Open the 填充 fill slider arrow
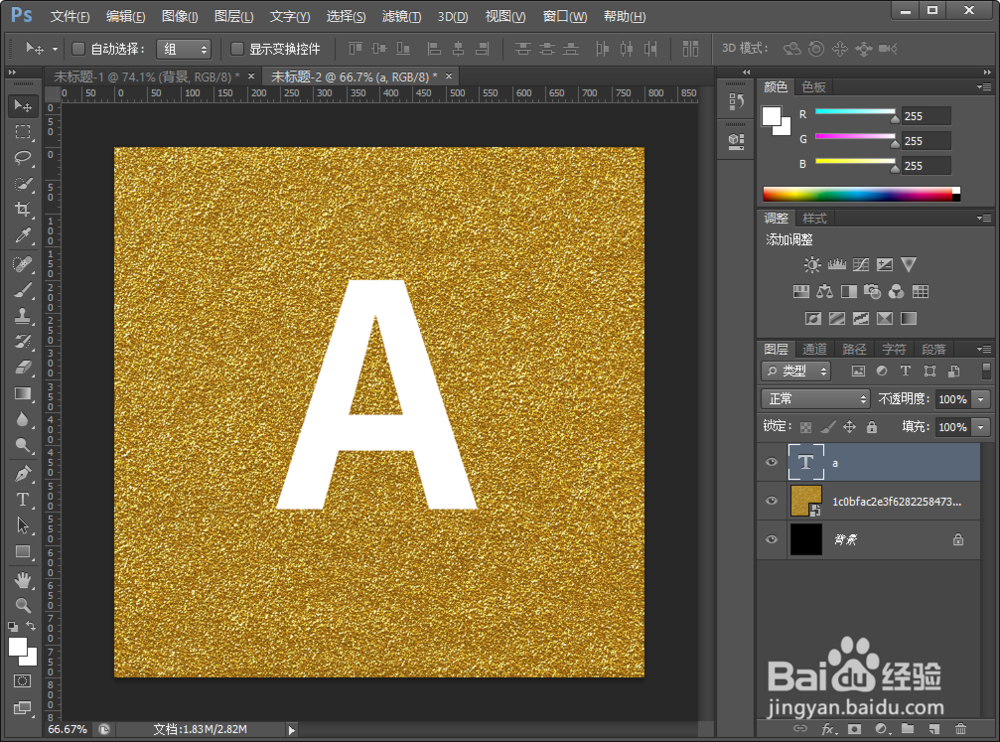Viewport: 1000px width, 742px height. point(981,427)
